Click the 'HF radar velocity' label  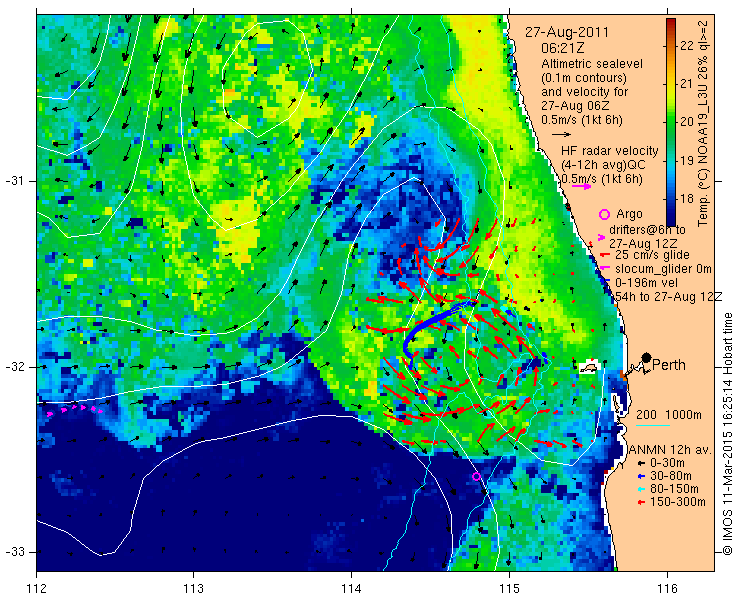click(x=610, y=151)
